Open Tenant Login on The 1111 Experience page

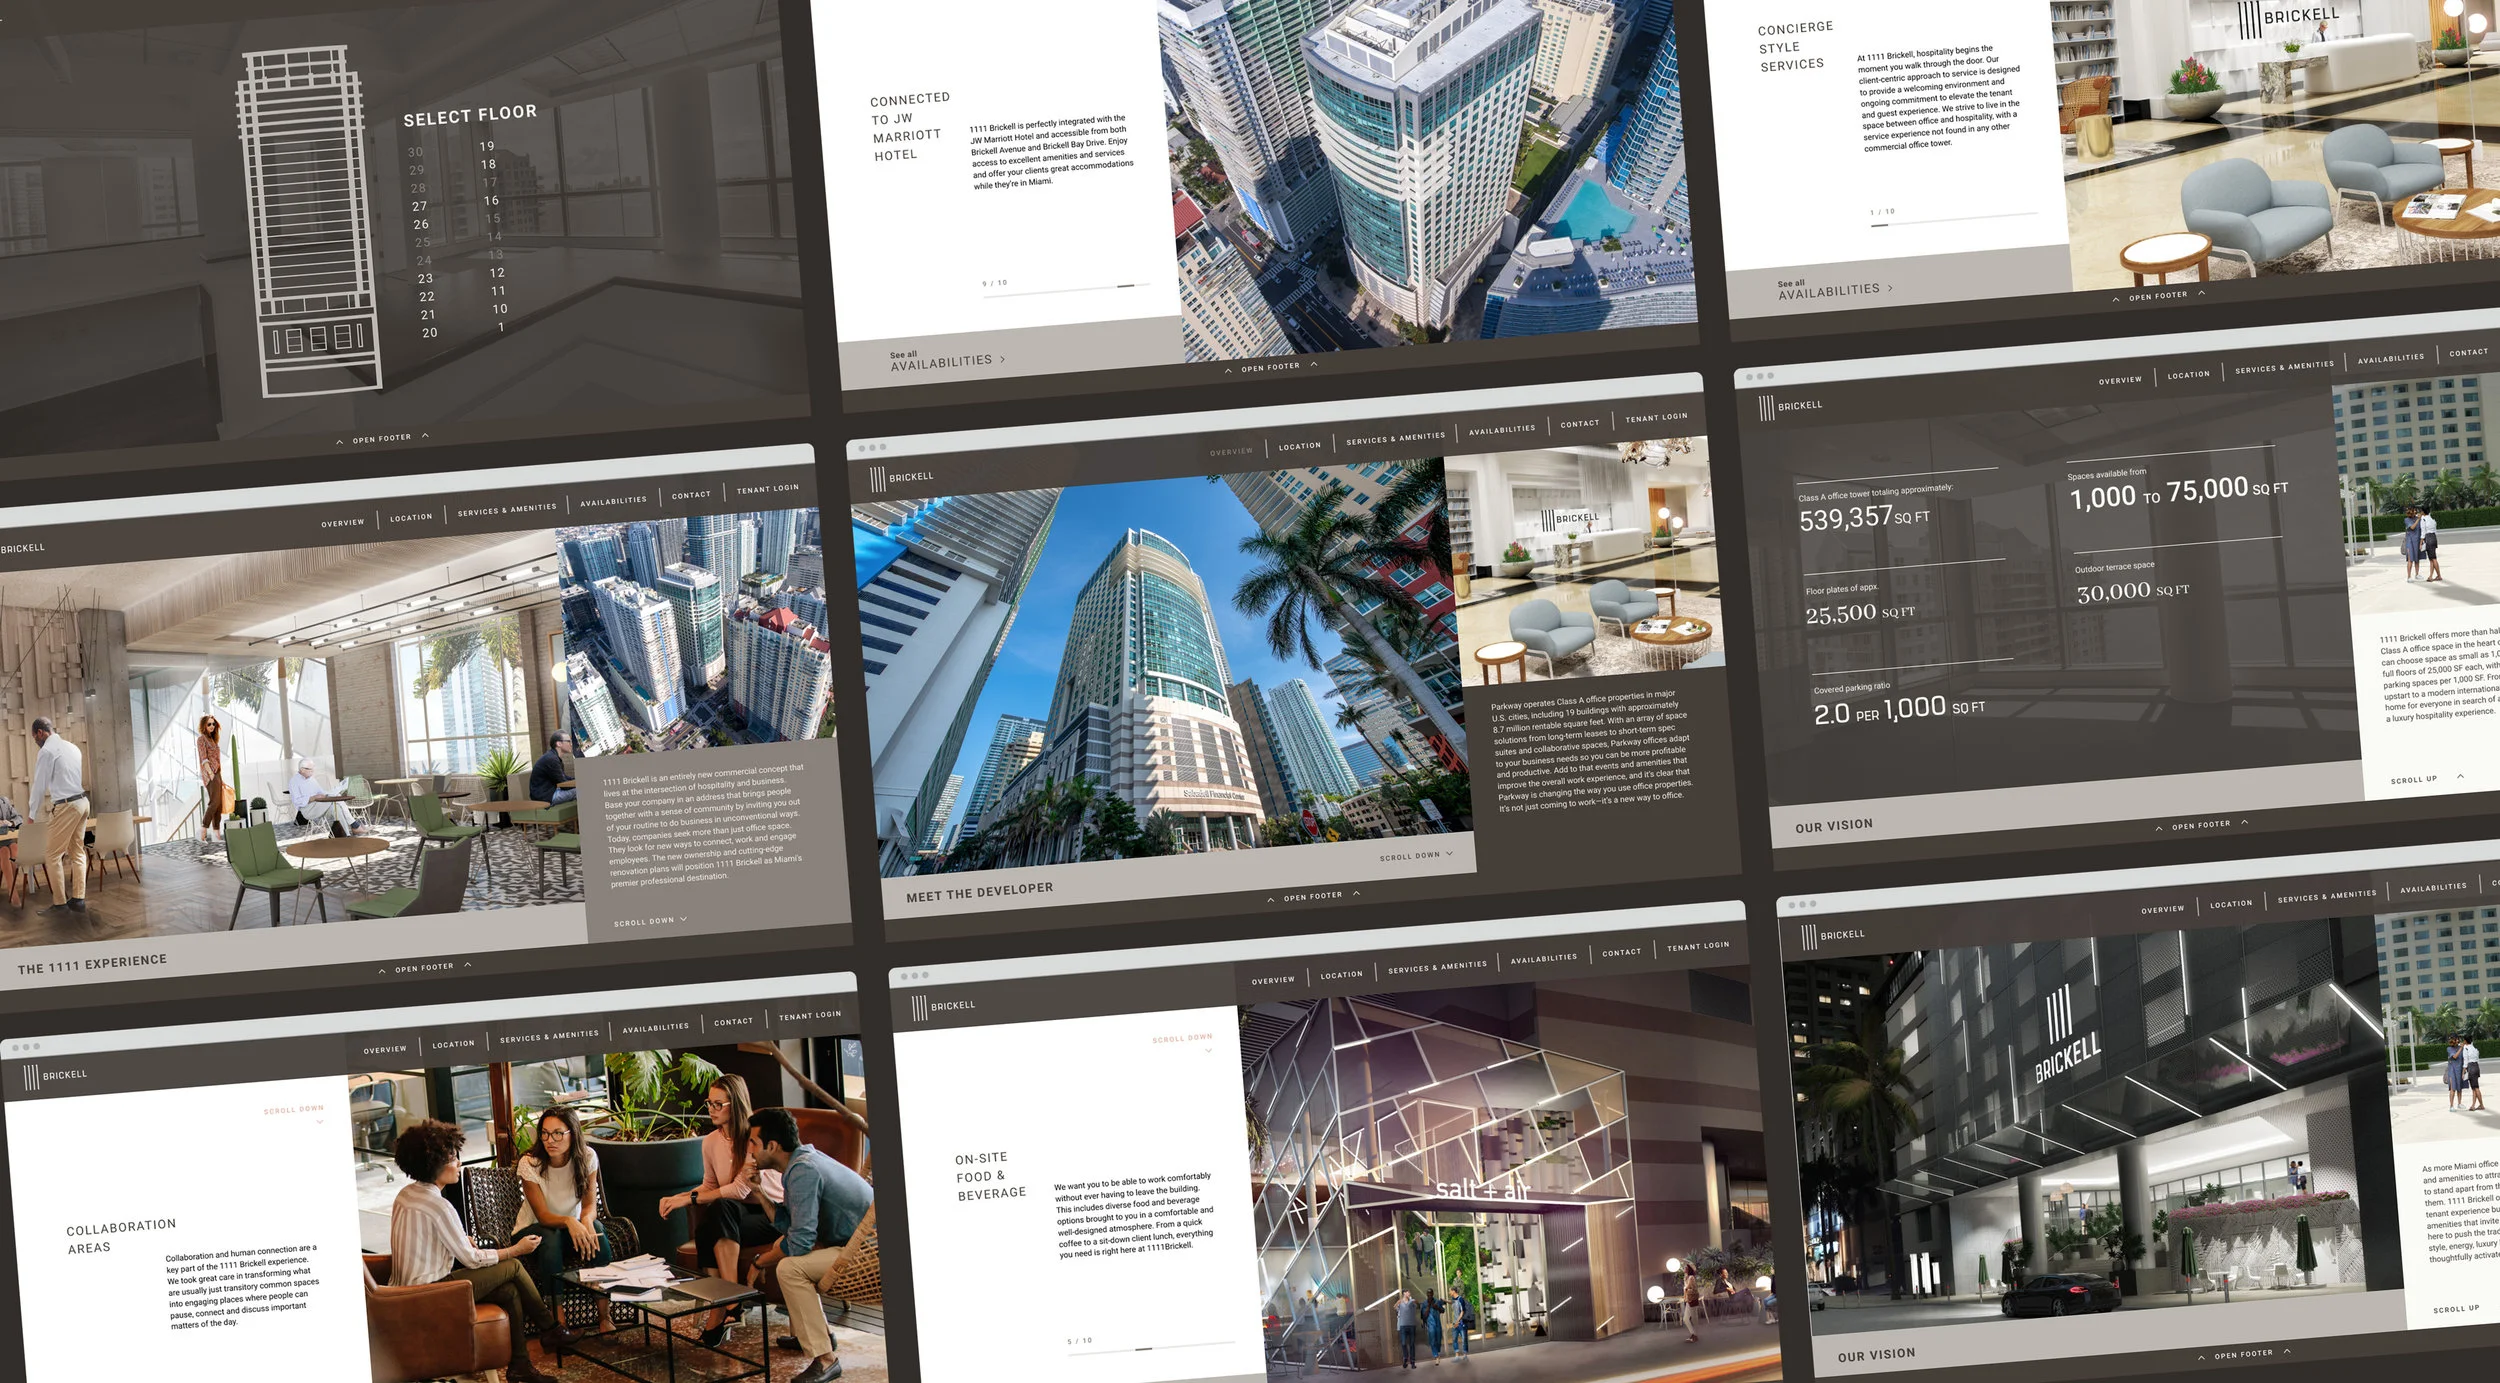click(x=768, y=488)
